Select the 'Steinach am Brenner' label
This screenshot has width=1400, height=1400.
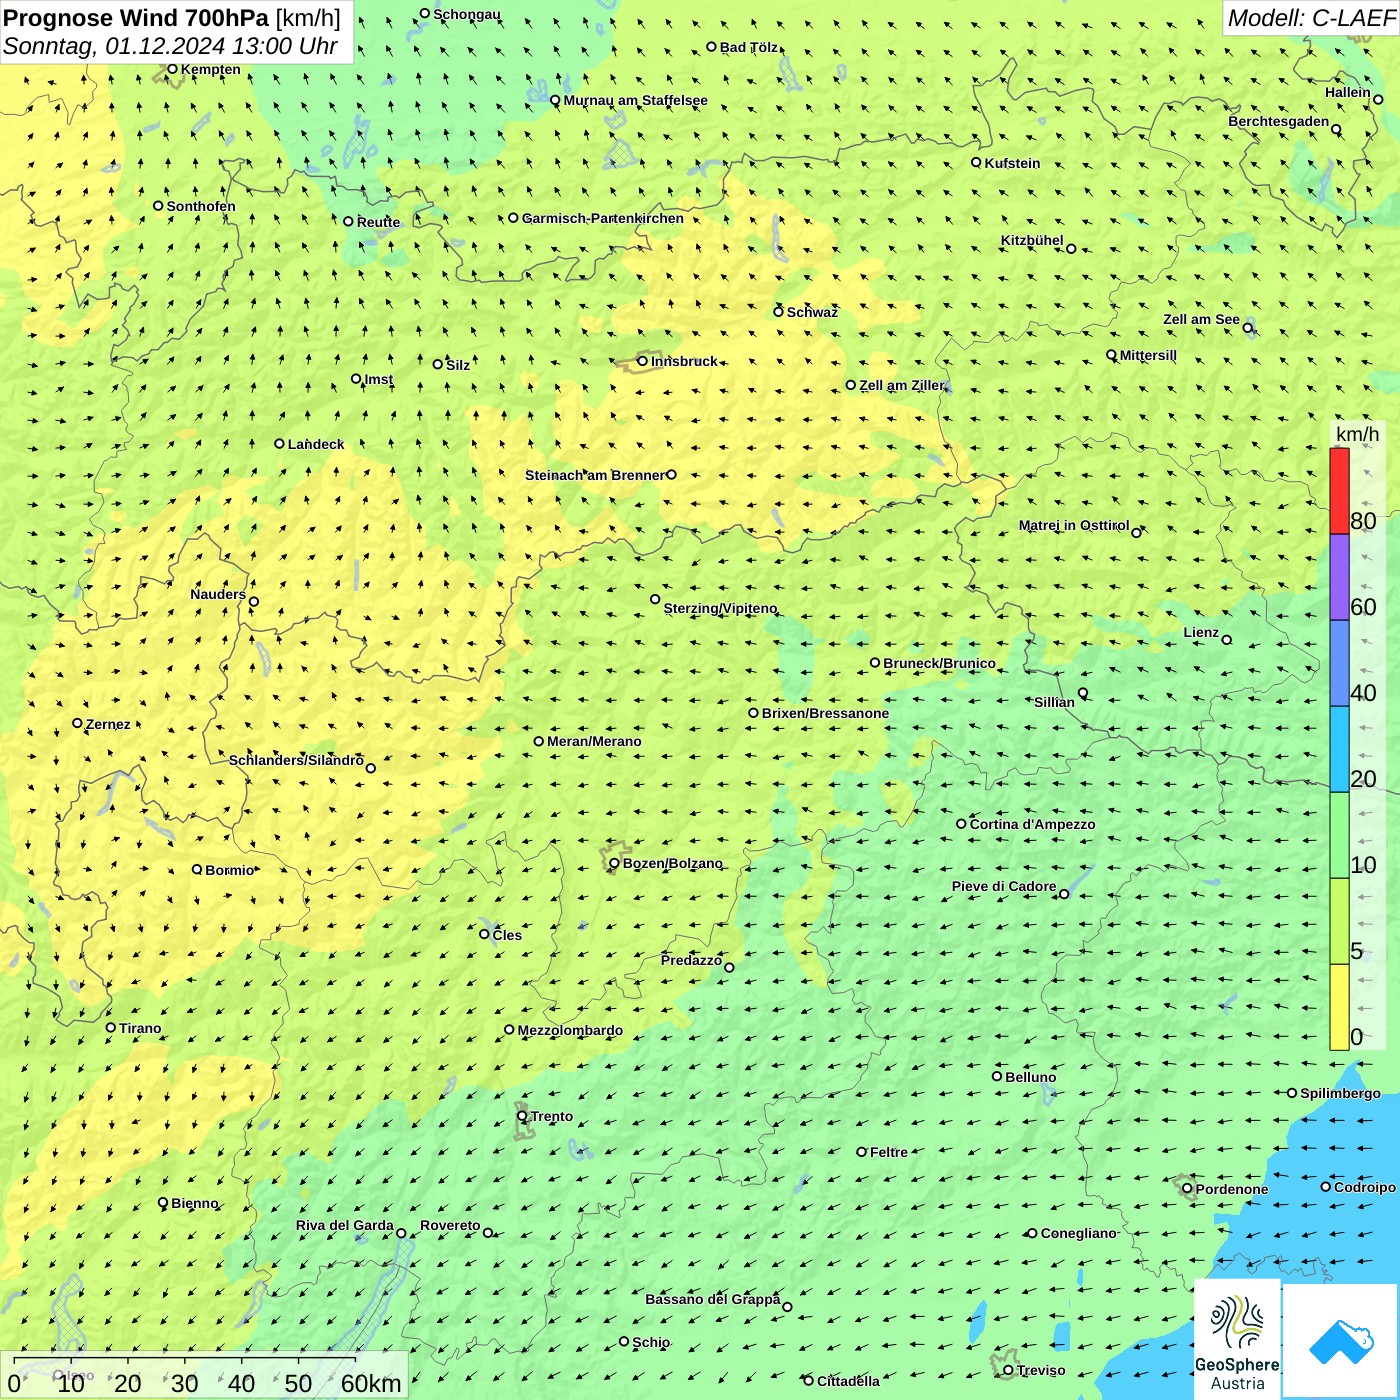click(595, 475)
